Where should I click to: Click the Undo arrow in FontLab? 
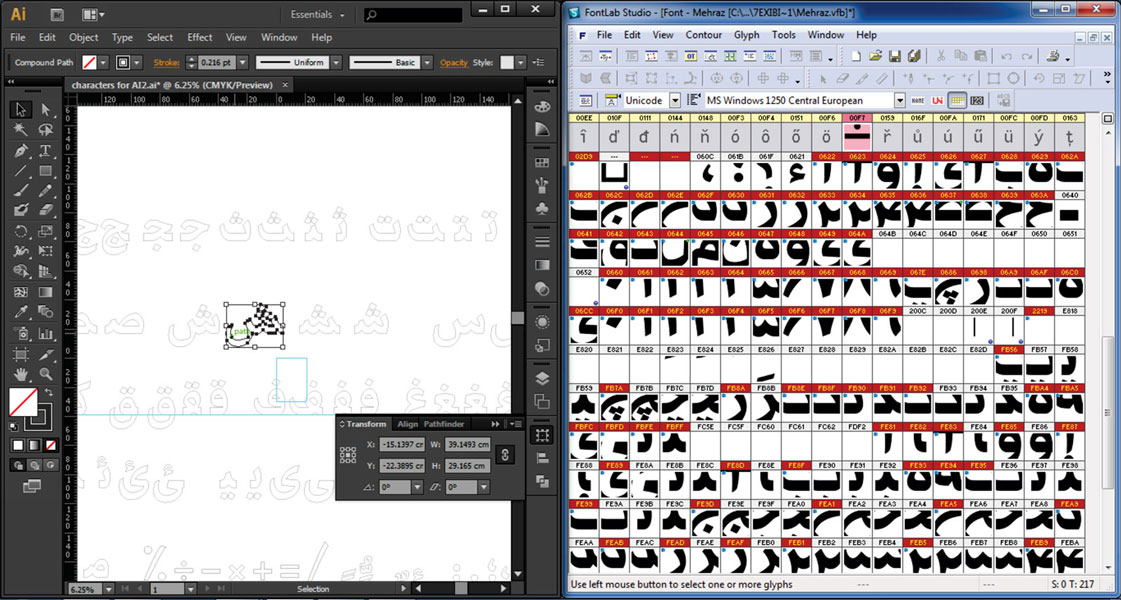(x=1007, y=56)
